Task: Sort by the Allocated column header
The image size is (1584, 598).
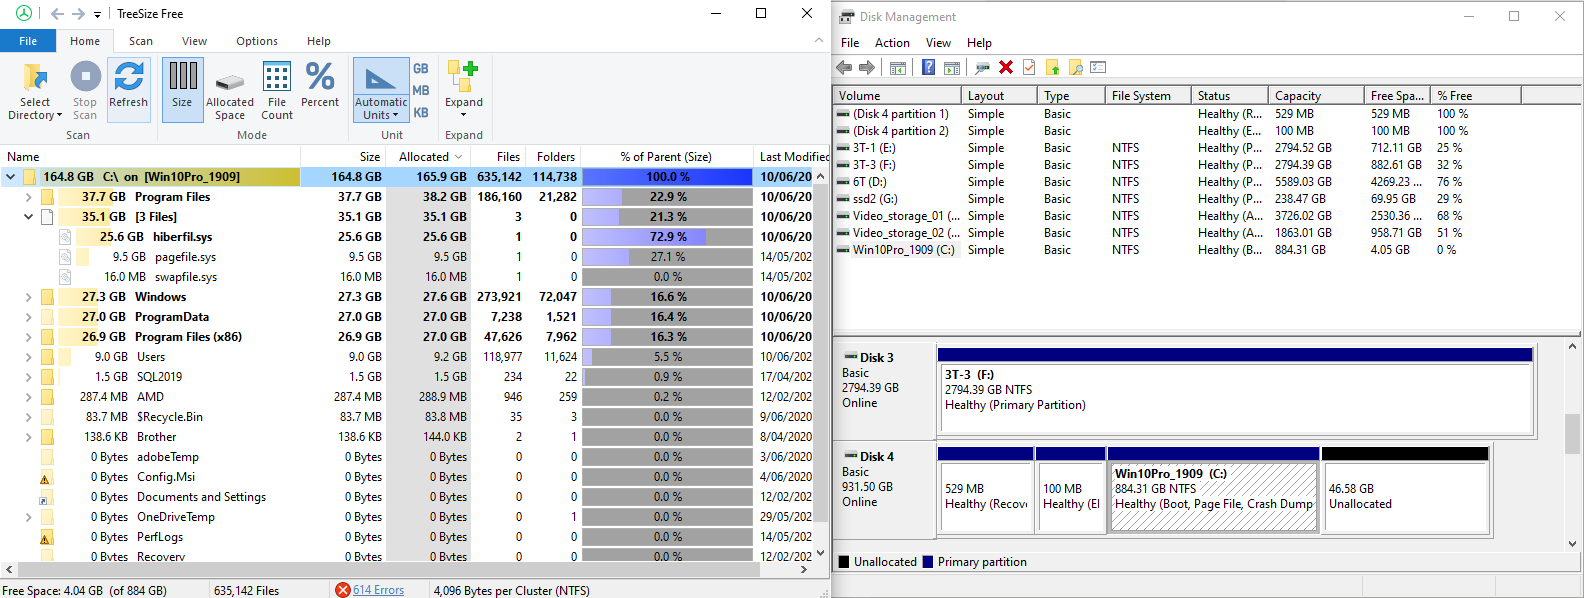Action: [429, 157]
